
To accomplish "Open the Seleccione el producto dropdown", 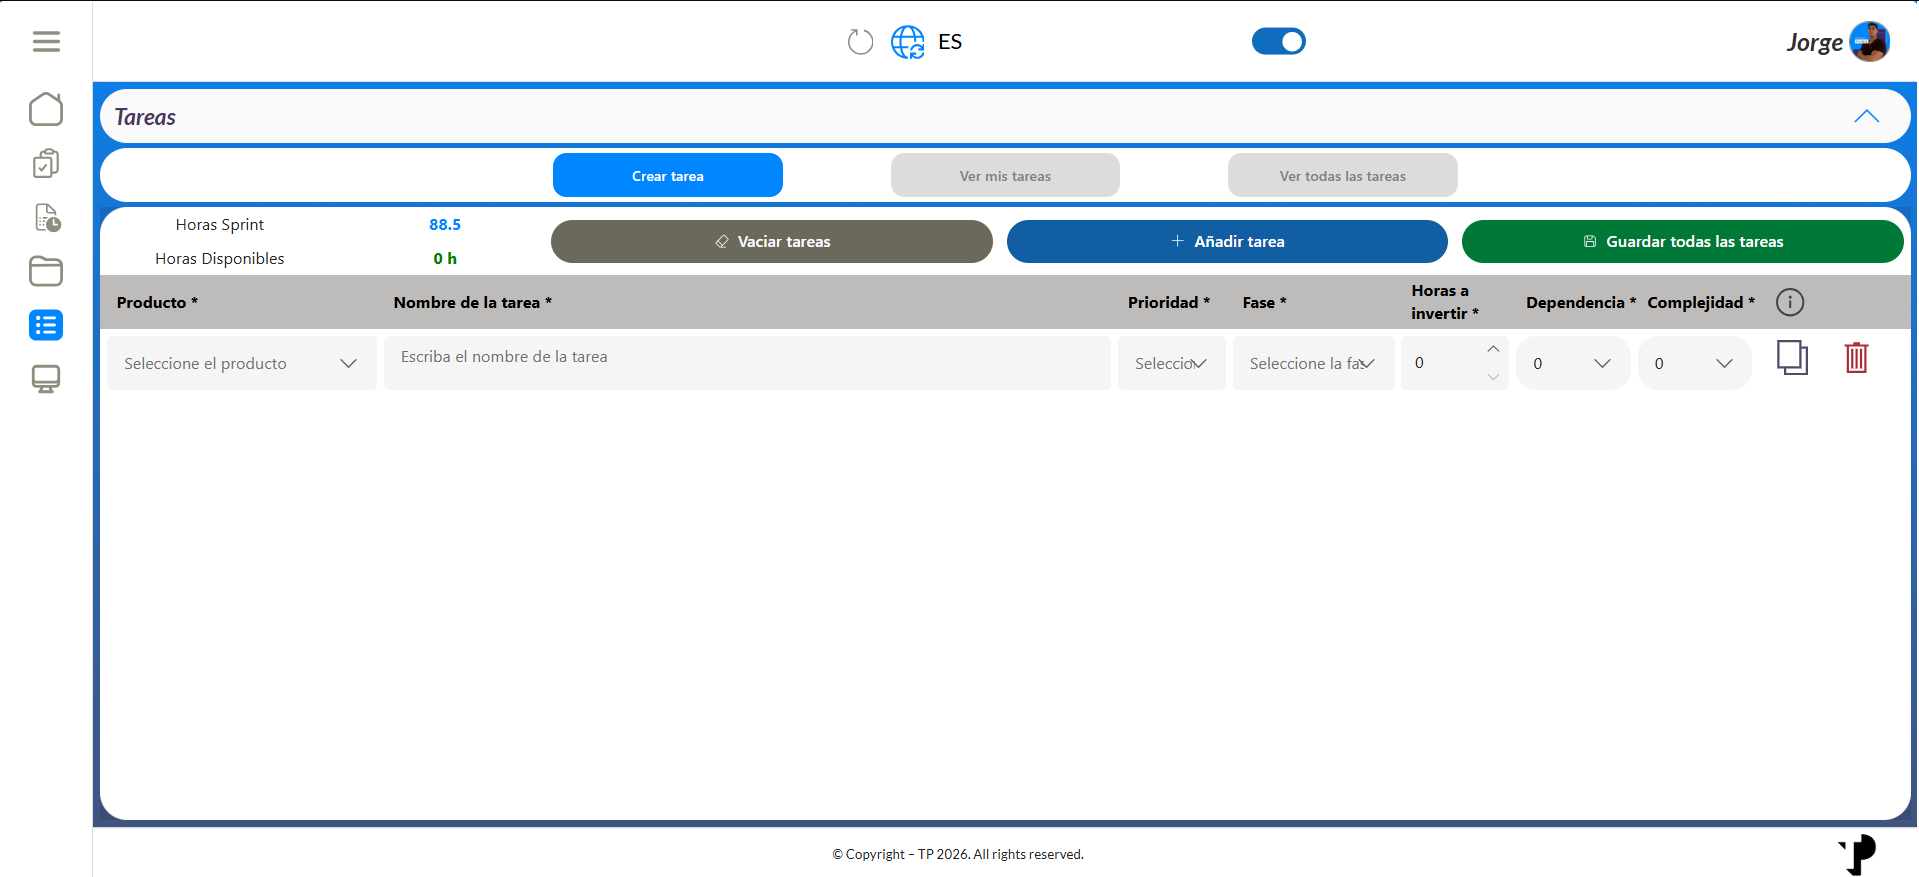I will point(242,363).
